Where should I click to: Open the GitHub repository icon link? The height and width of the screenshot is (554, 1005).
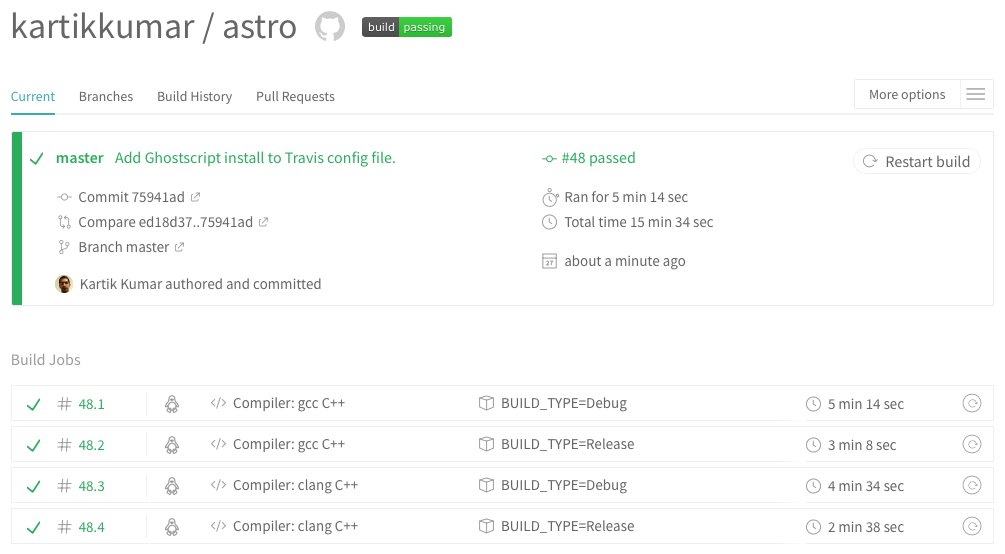[x=330, y=27]
